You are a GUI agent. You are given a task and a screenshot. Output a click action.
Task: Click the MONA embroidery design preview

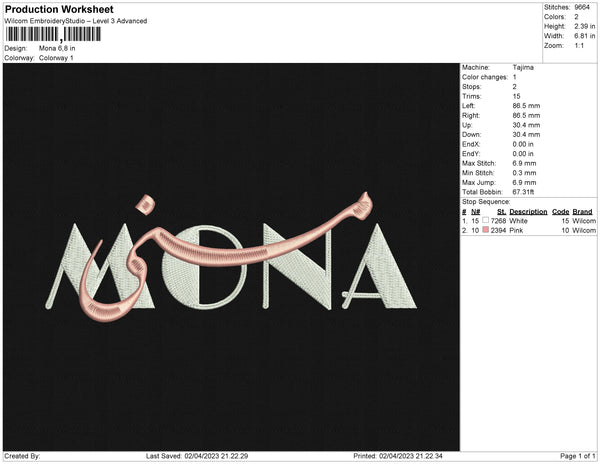(x=231, y=257)
